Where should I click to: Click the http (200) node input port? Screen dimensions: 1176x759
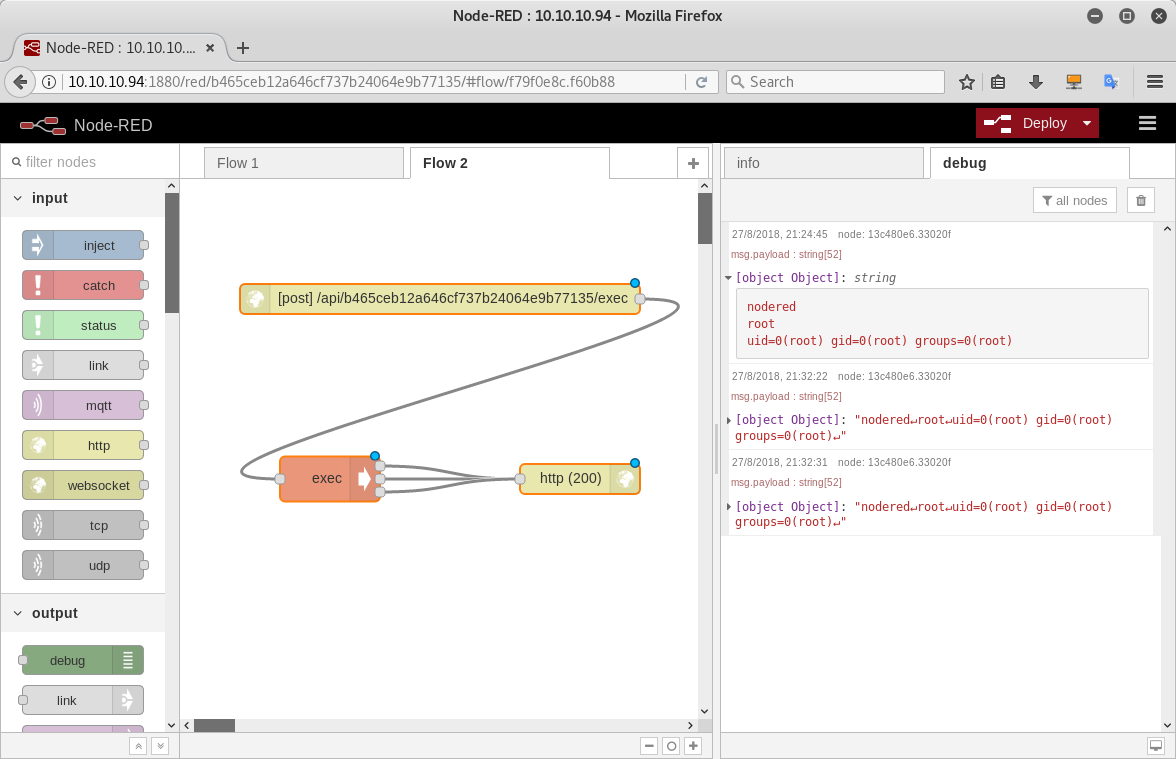click(520, 478)
